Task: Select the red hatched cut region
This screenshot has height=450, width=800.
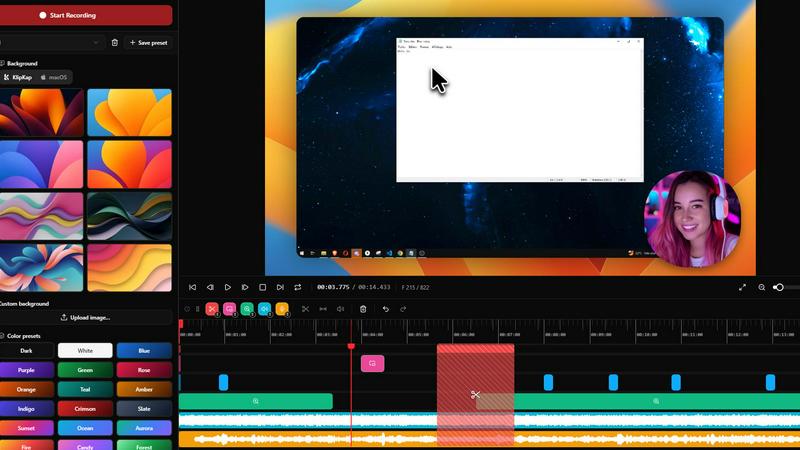Action: pyautogui.click(x=476, y=395)
